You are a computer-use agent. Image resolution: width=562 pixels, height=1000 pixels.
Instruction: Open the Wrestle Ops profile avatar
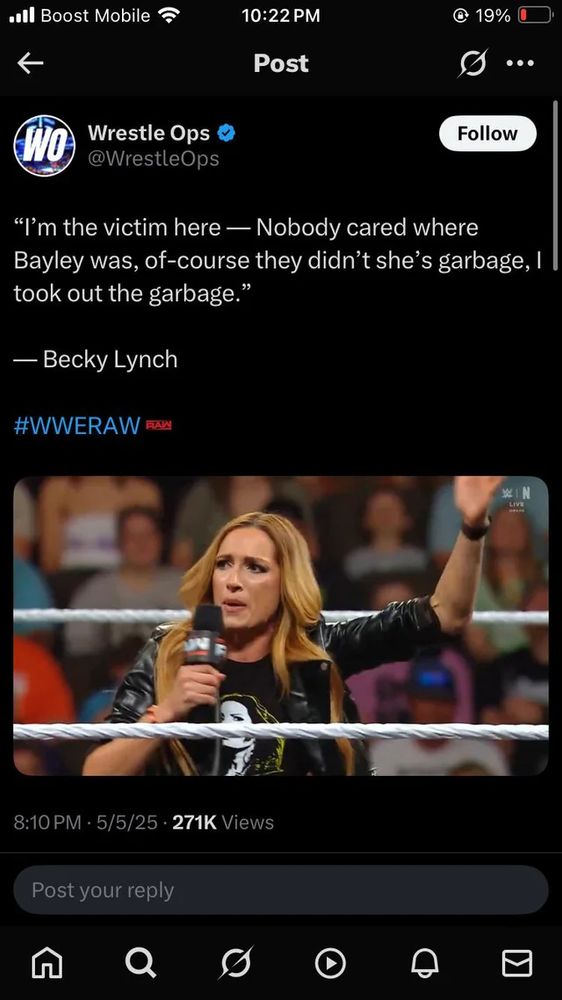point(44,145)
